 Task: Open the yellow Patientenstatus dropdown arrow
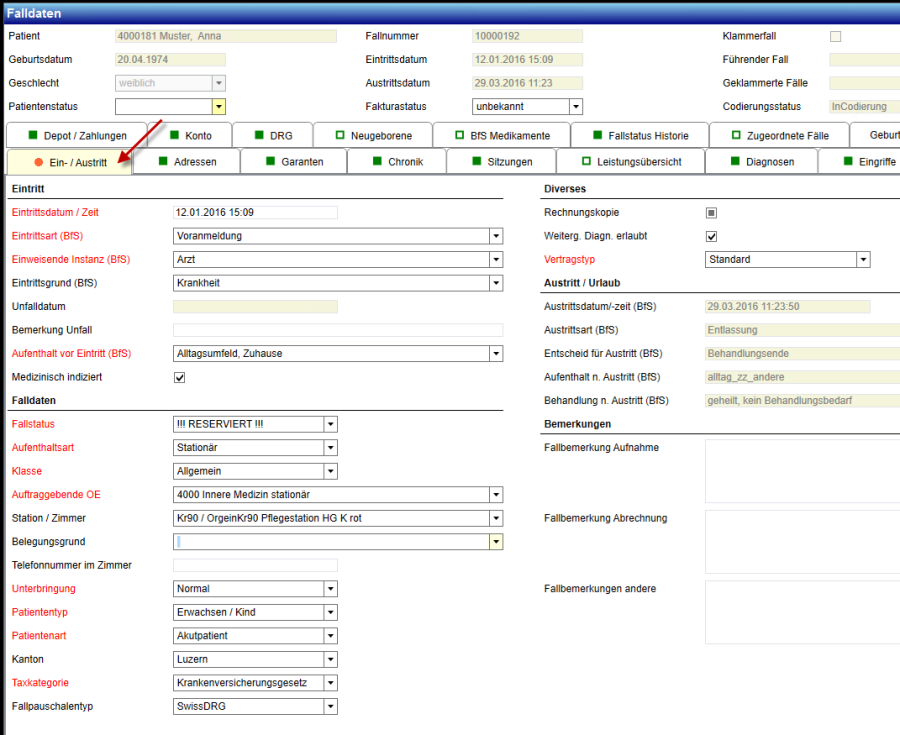pos(219,106)
